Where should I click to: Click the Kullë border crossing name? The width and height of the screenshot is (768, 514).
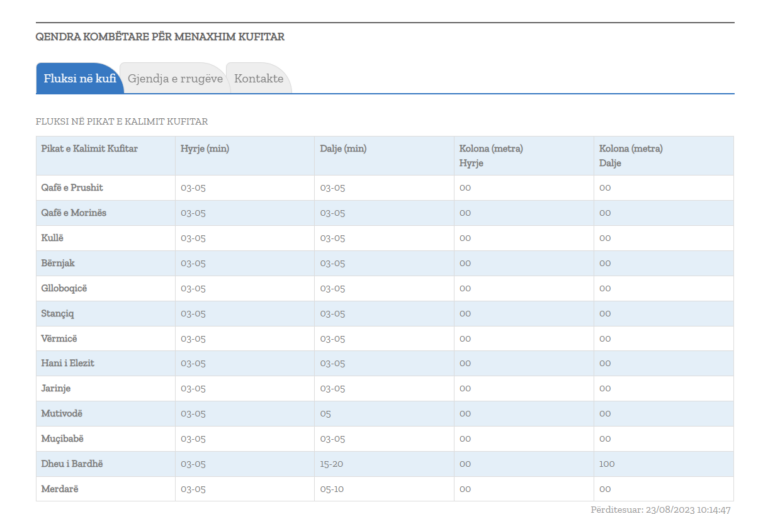click(52, 238)
